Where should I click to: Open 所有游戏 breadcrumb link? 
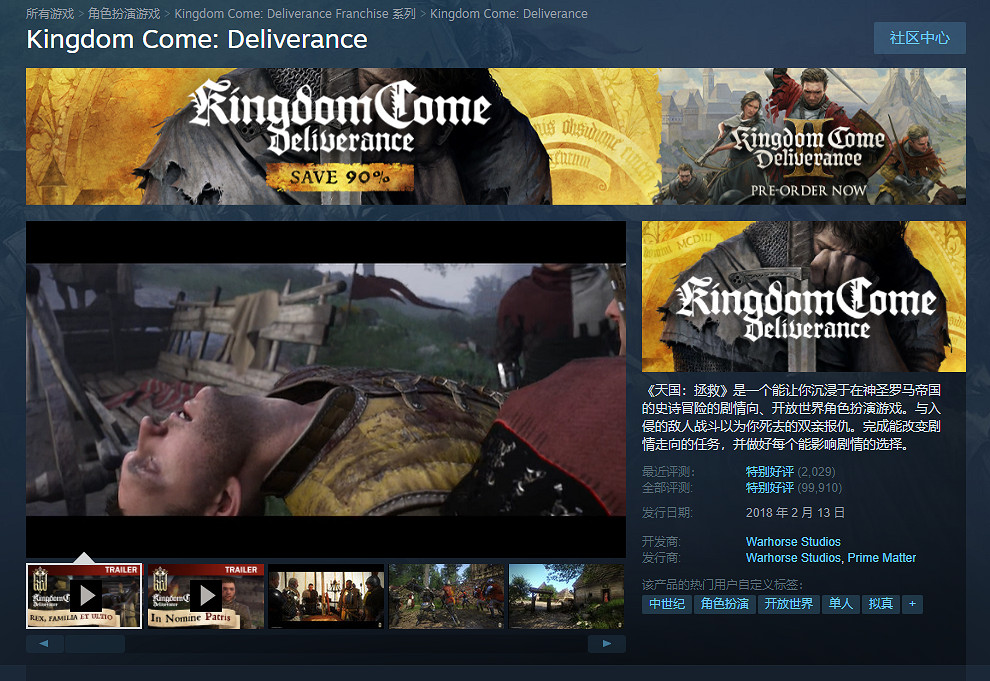point(50,14)
